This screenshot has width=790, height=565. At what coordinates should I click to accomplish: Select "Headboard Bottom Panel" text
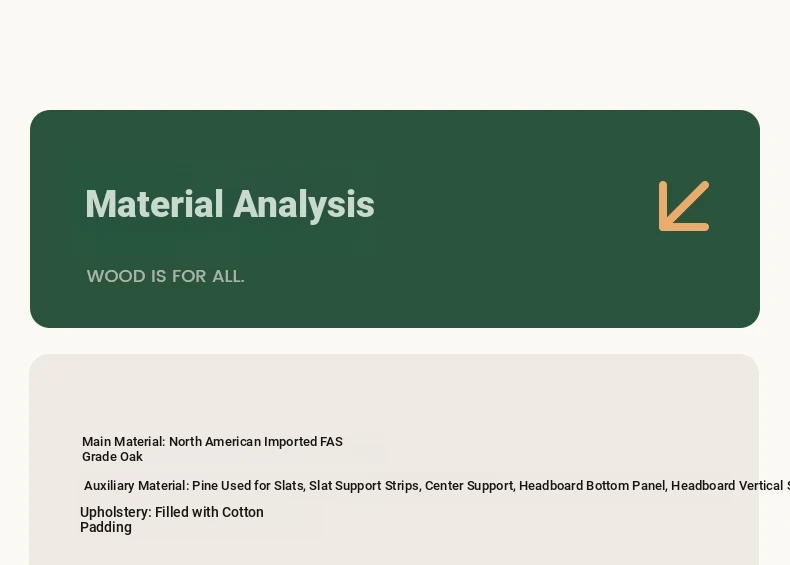pyautogui.click(x=592, y=486)
